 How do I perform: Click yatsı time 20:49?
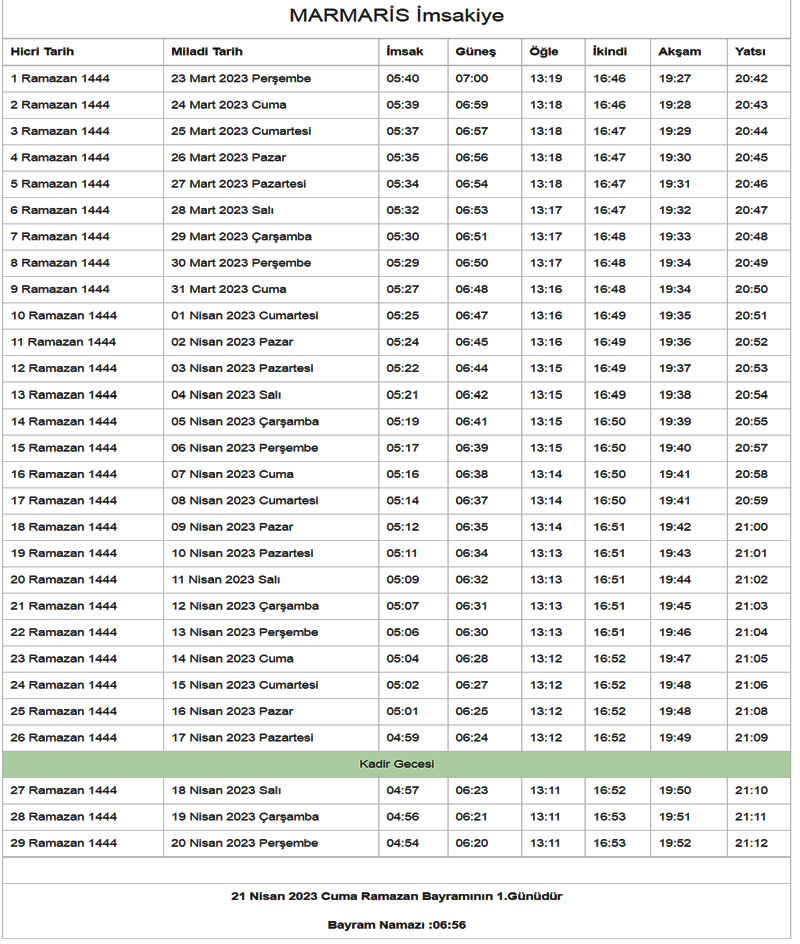click(x=751, y=263)
